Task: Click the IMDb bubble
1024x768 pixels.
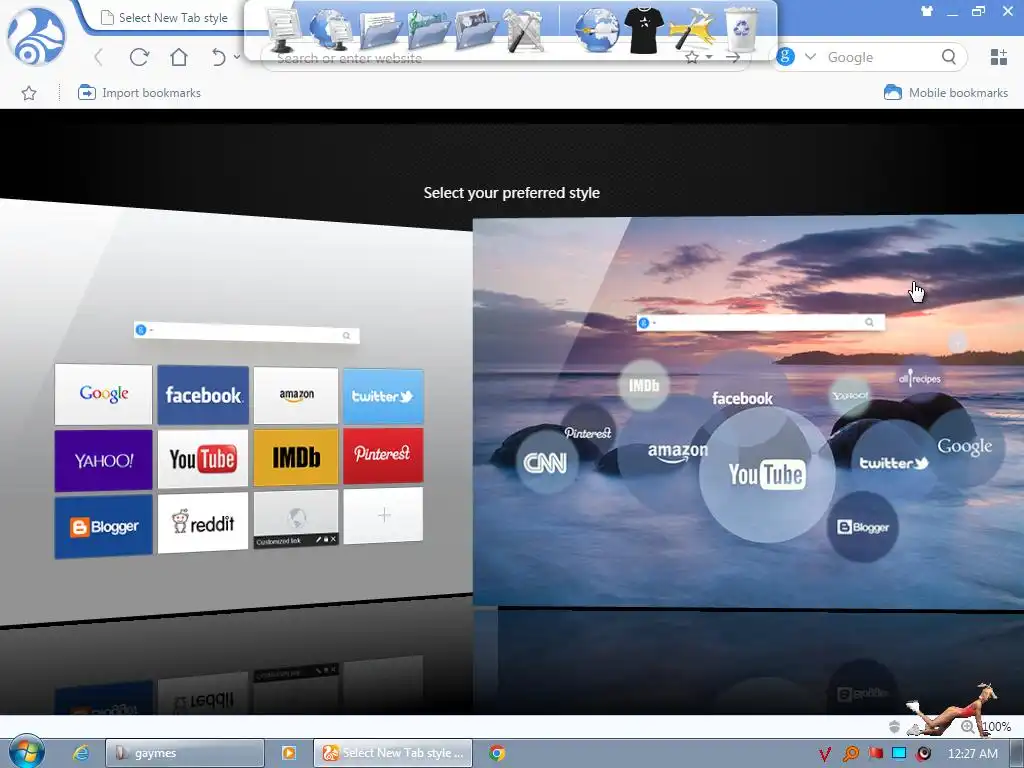Action: point(644,385)
